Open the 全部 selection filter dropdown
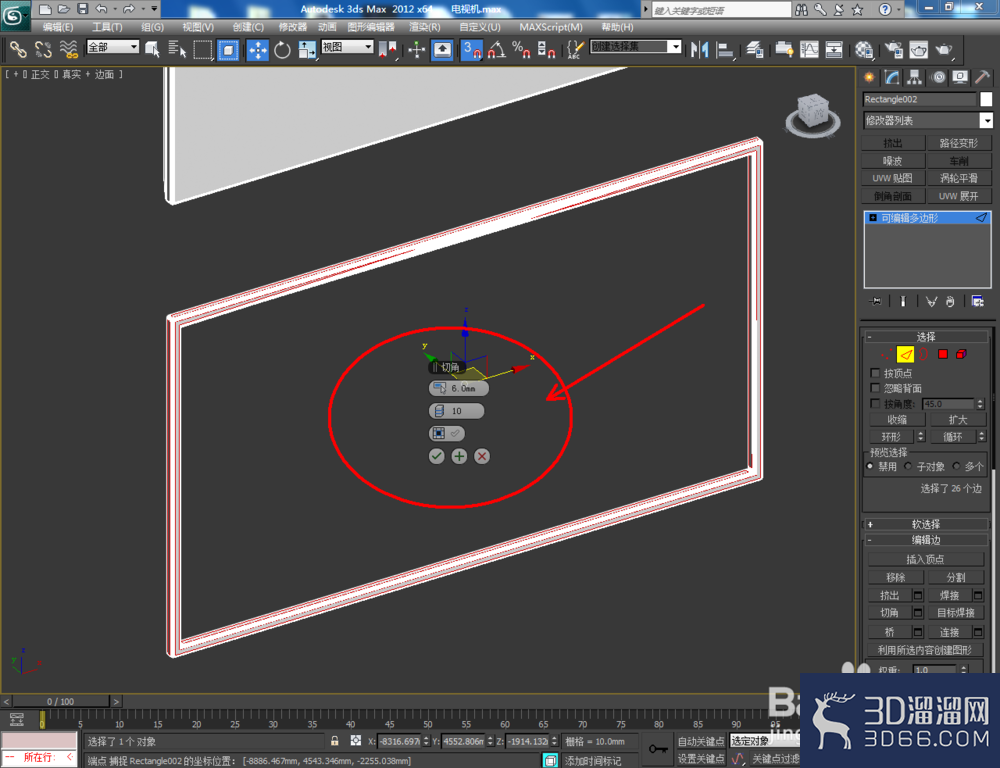Image resolution: width=1000 pixels, height=768 pixels. [x=113, y=47]
